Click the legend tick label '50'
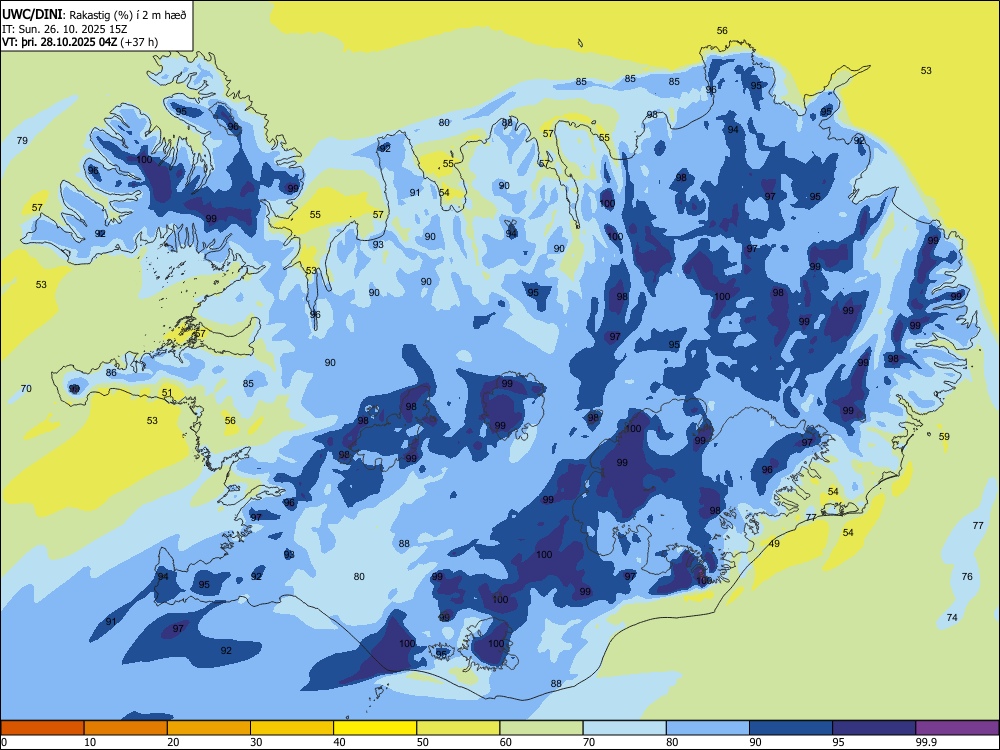The image size is (1000, 750). point(423,742)
